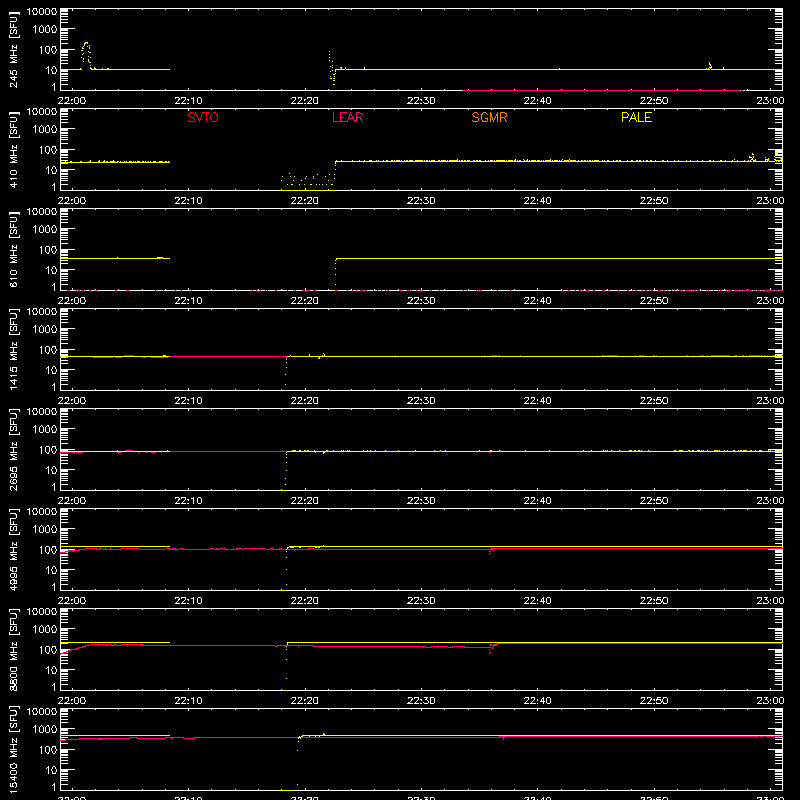Select the 2695 MHz [SFU] axis title
800x800 pixels.
pyautogui.click(x=13, y=449)
